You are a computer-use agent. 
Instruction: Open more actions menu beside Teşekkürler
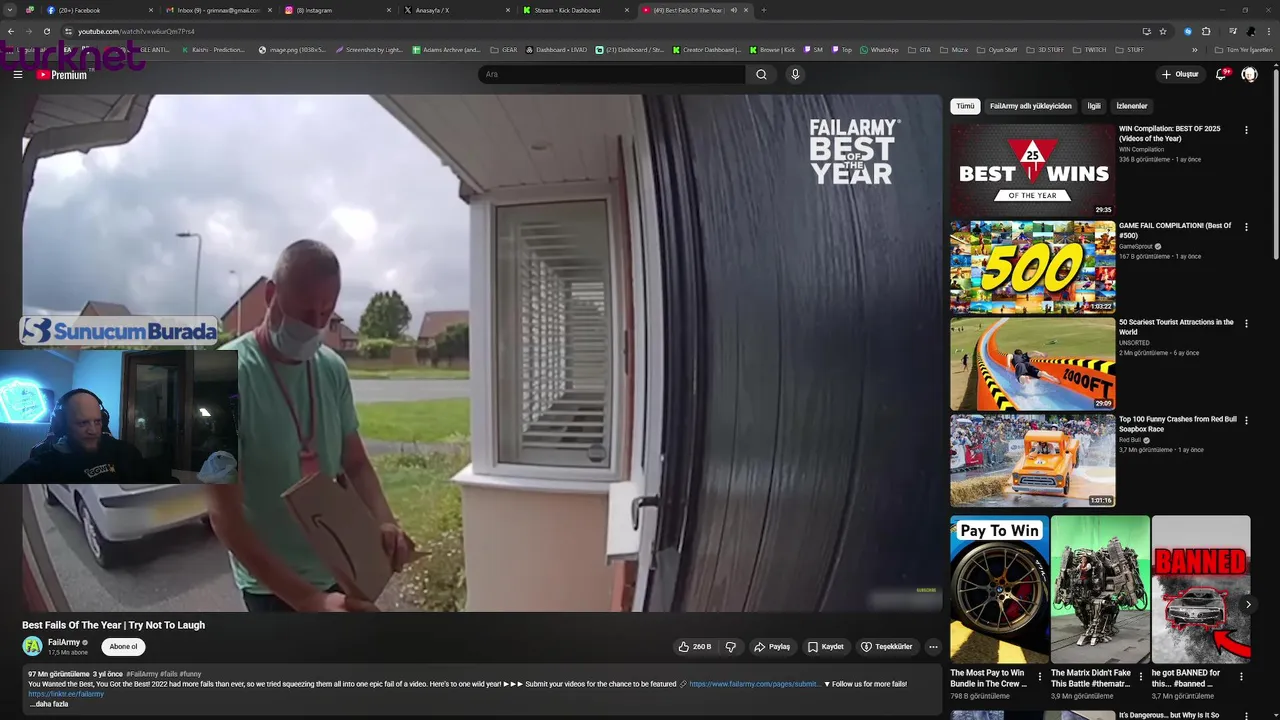coord(933,647)
